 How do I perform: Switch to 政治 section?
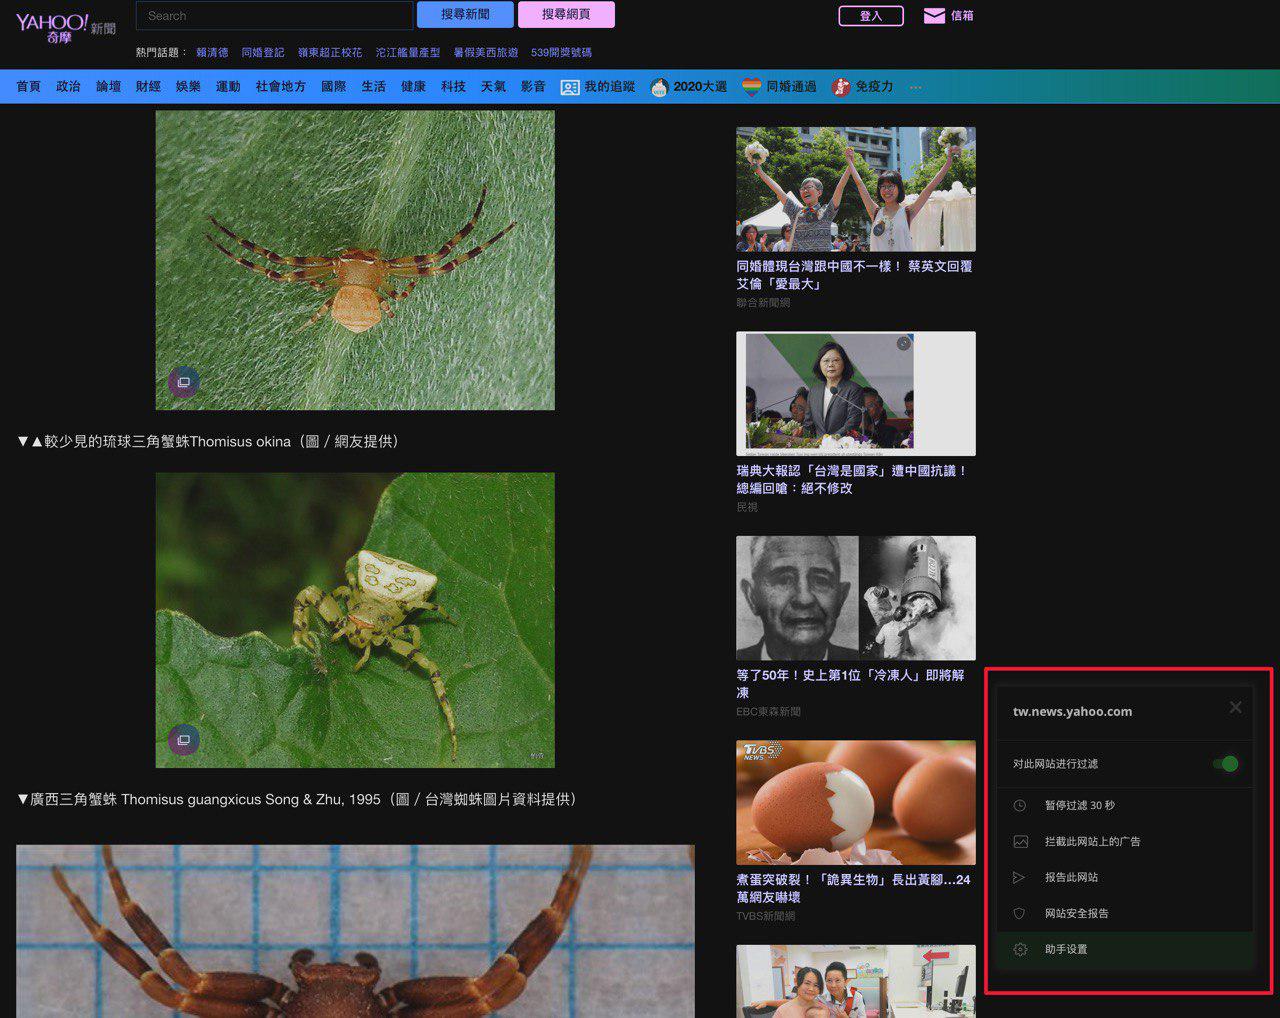point(68,87)
